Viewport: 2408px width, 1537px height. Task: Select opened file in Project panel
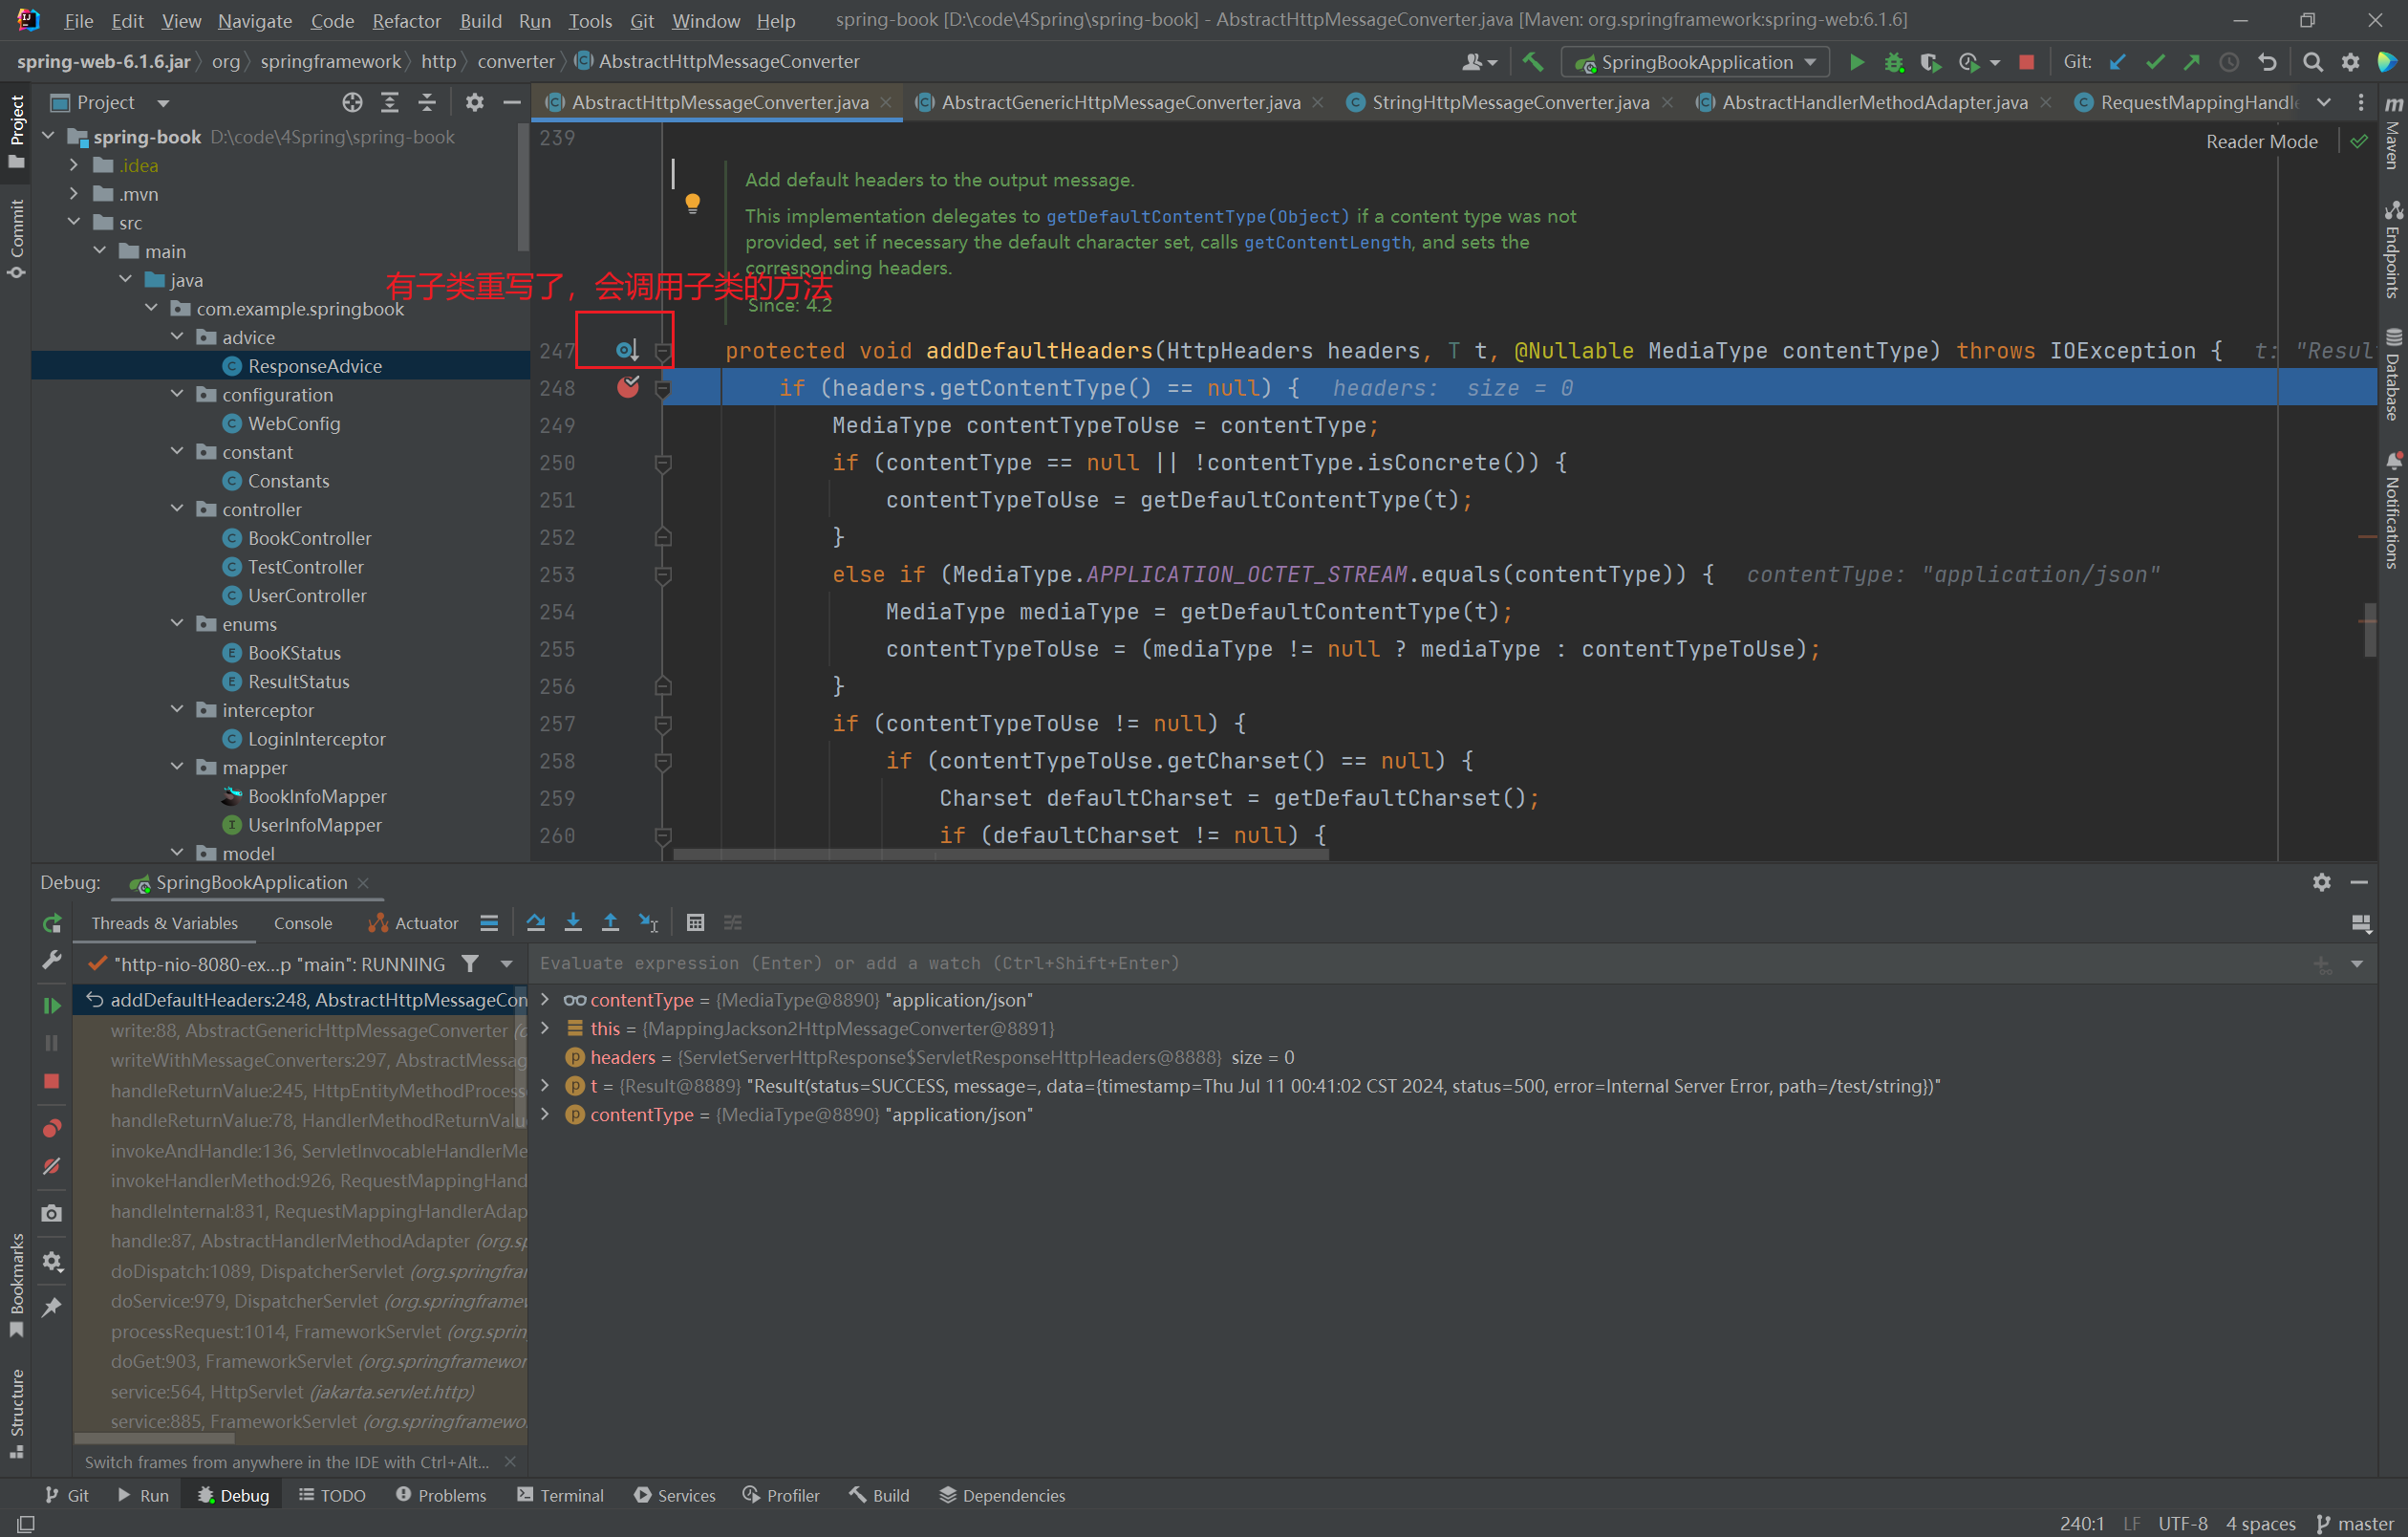pyautogui.click(x=352, y=102)
